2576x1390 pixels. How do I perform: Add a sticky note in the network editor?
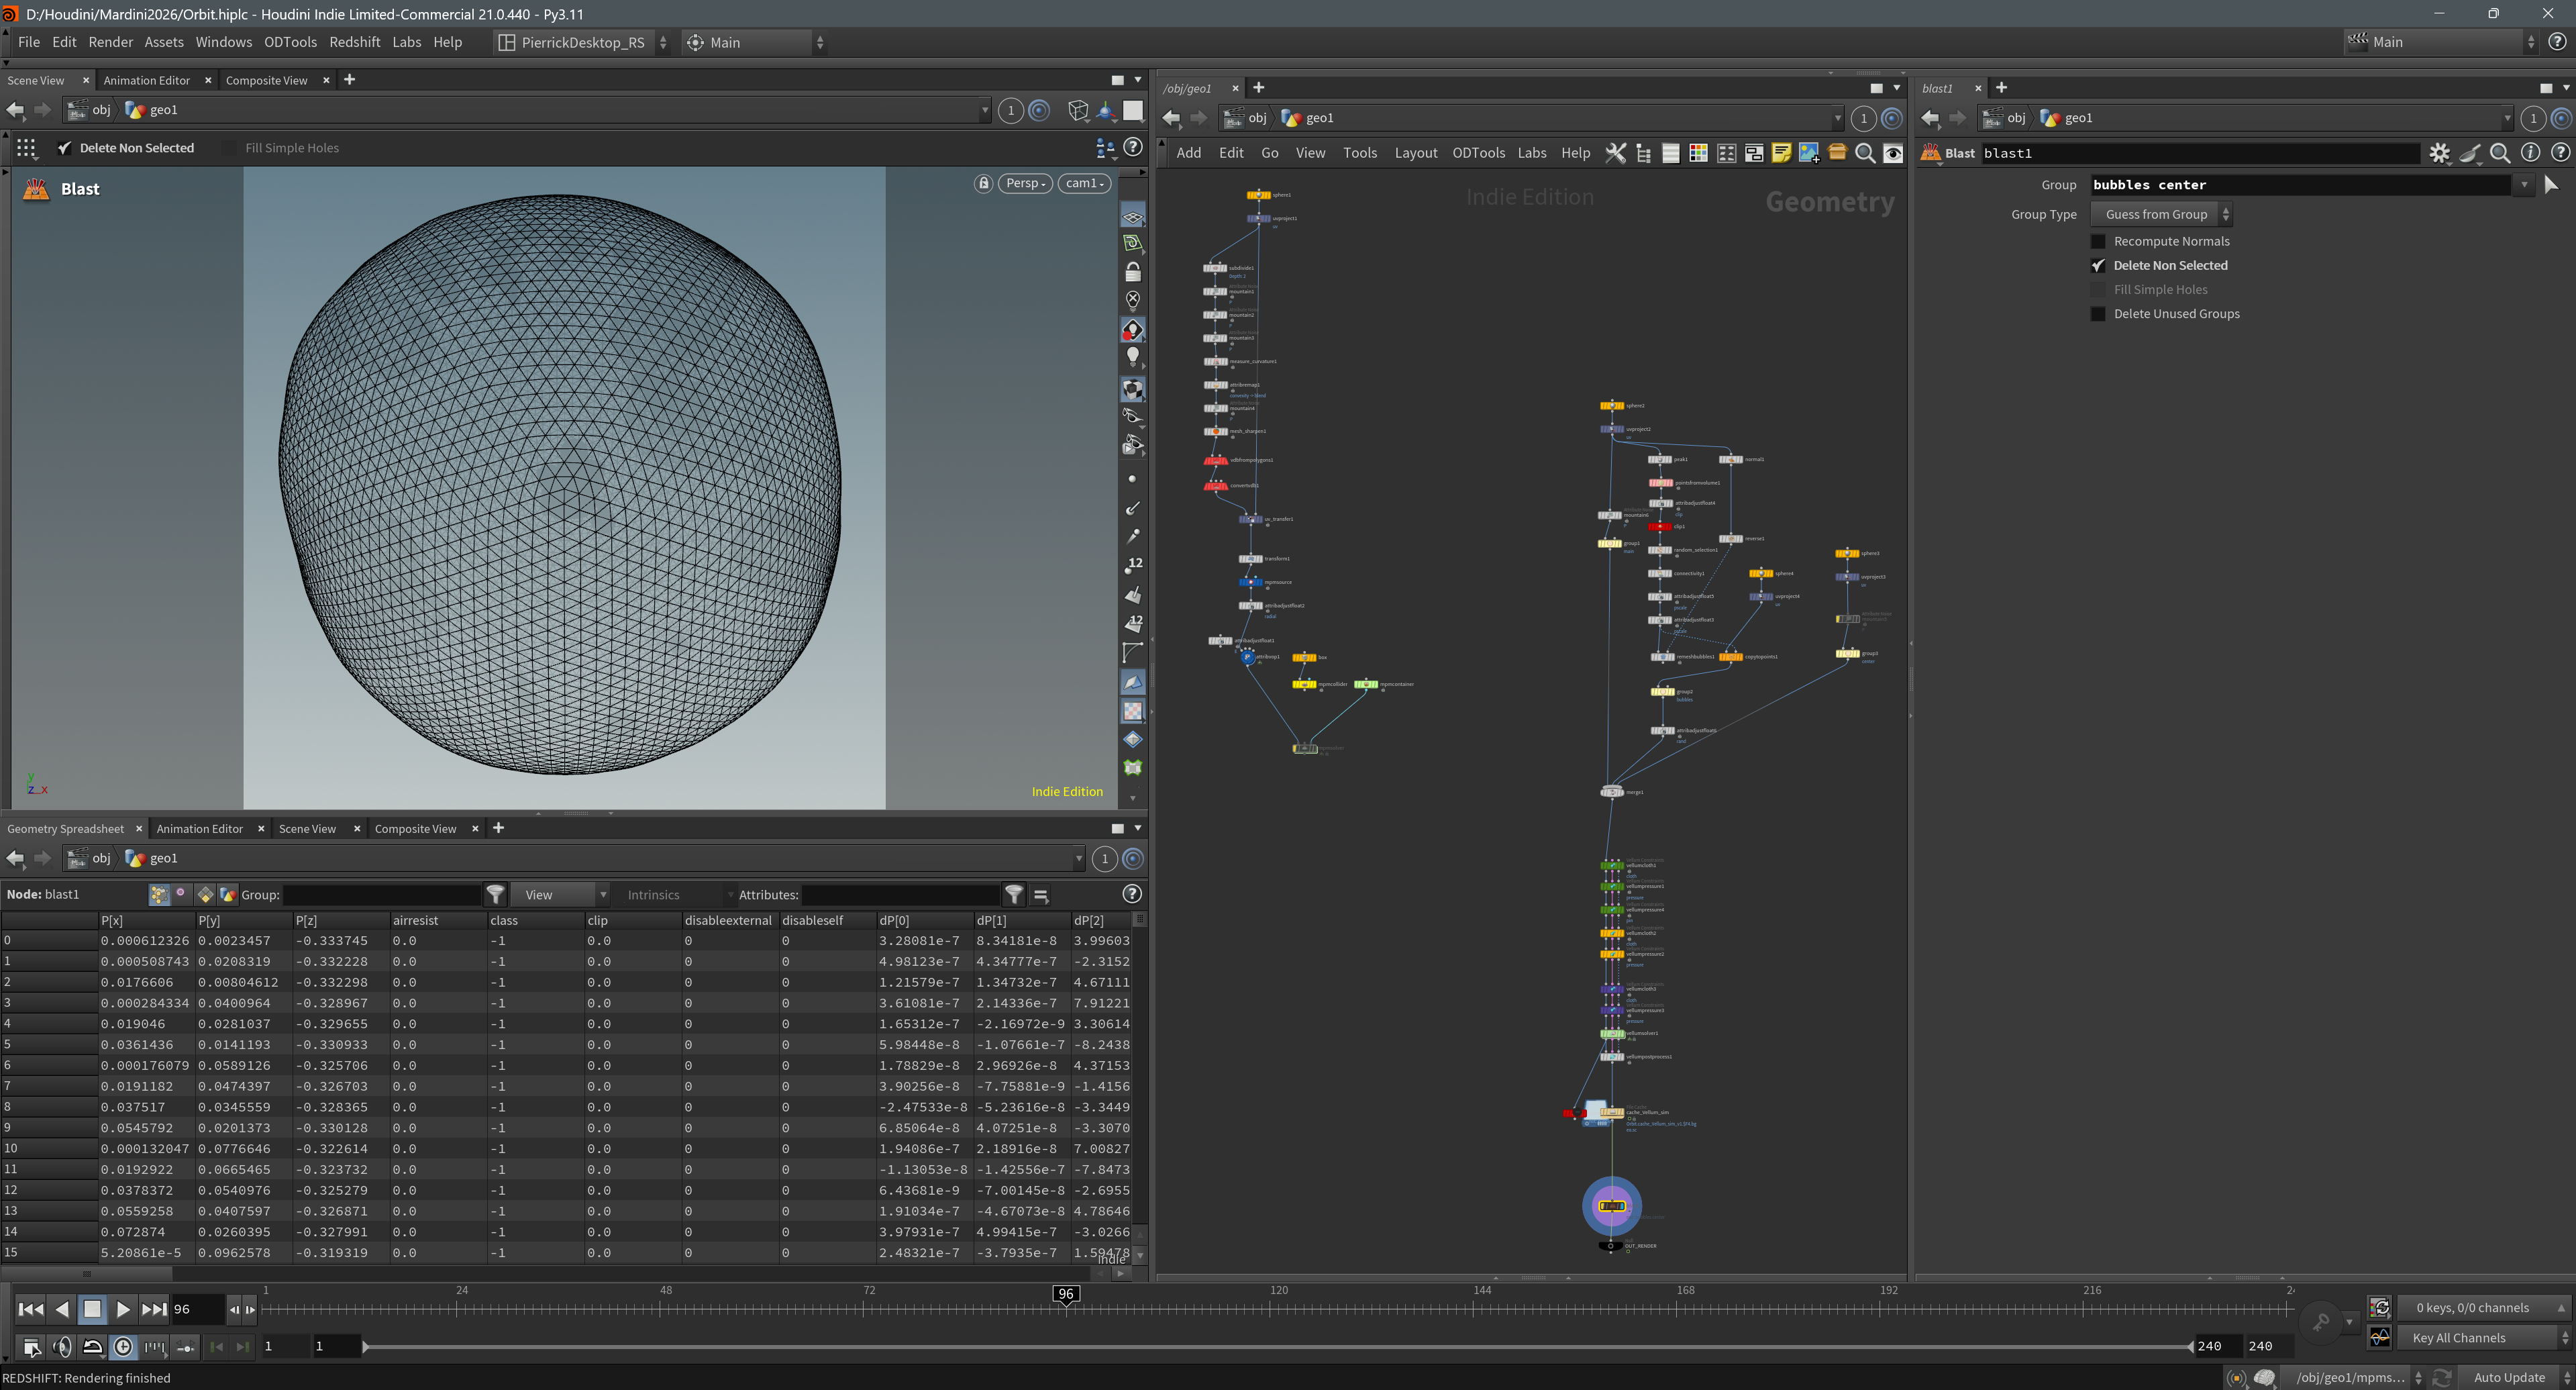point(1781,153)
